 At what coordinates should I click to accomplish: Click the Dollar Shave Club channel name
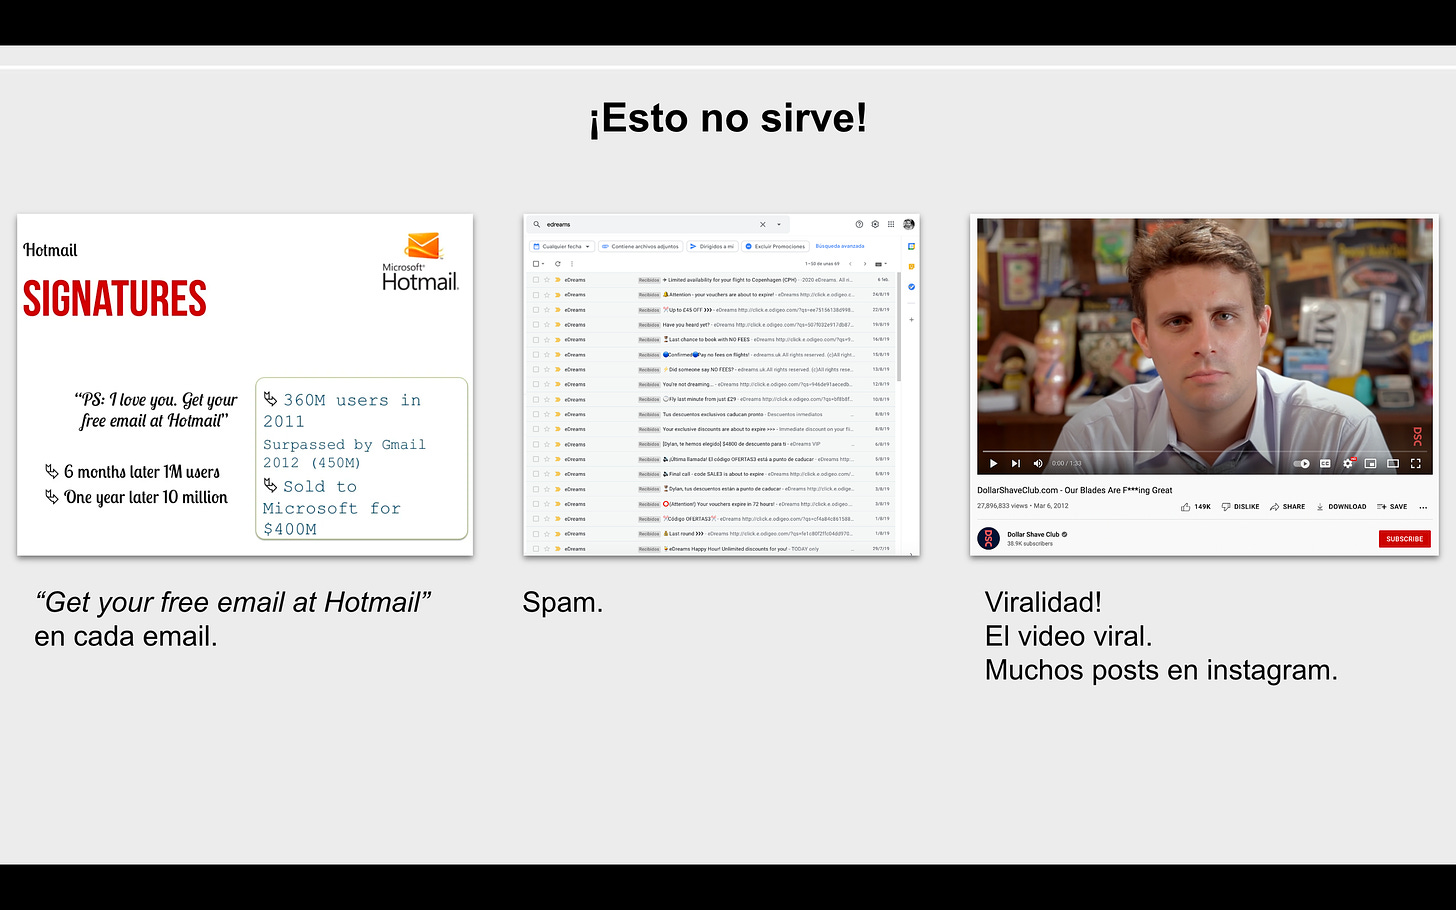tap(1033, 534)
